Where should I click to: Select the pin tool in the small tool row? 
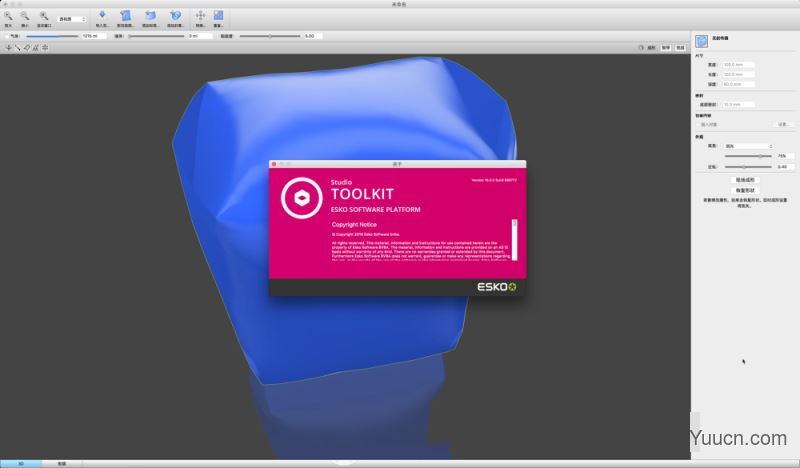pos(8,47)
